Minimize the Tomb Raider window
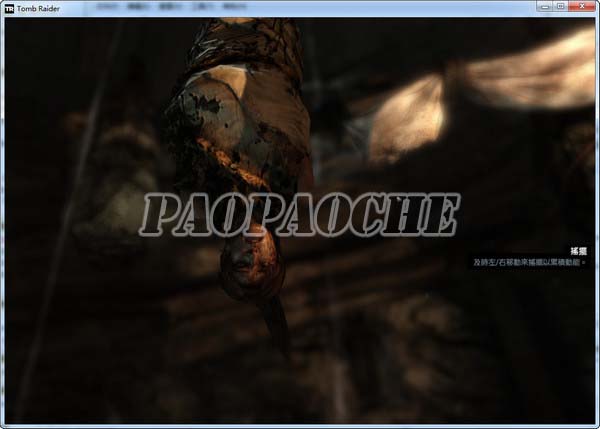600x429 pixels. (x=545, y=7)
